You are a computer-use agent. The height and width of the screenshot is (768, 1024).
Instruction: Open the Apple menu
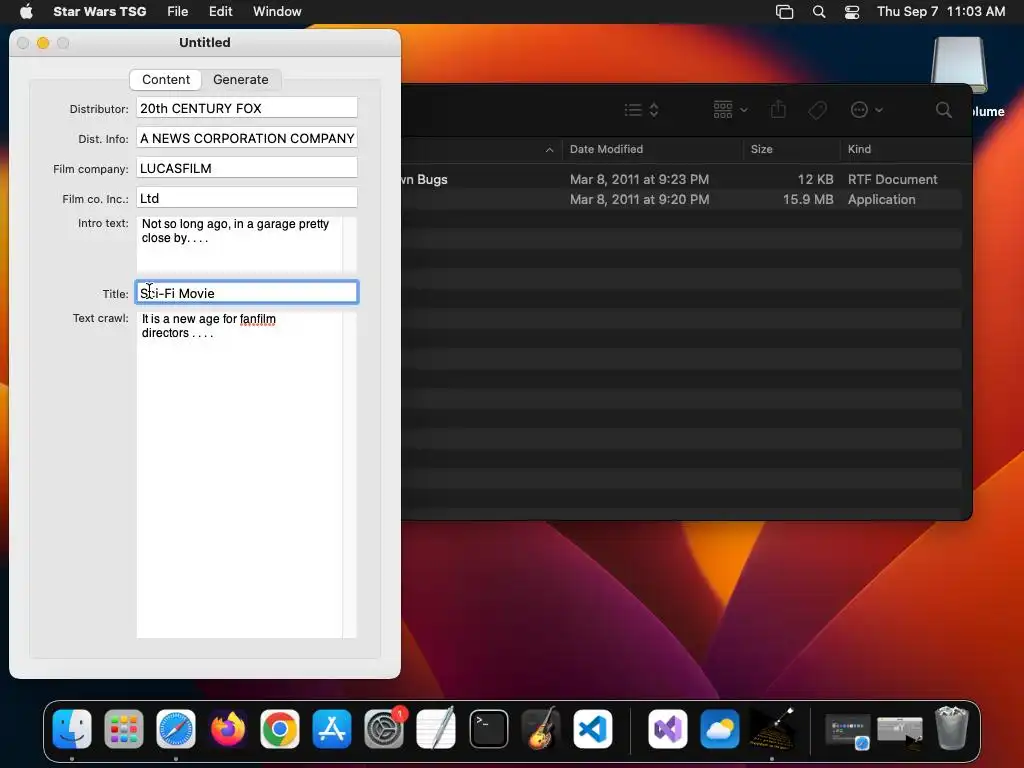pos(26,11)
